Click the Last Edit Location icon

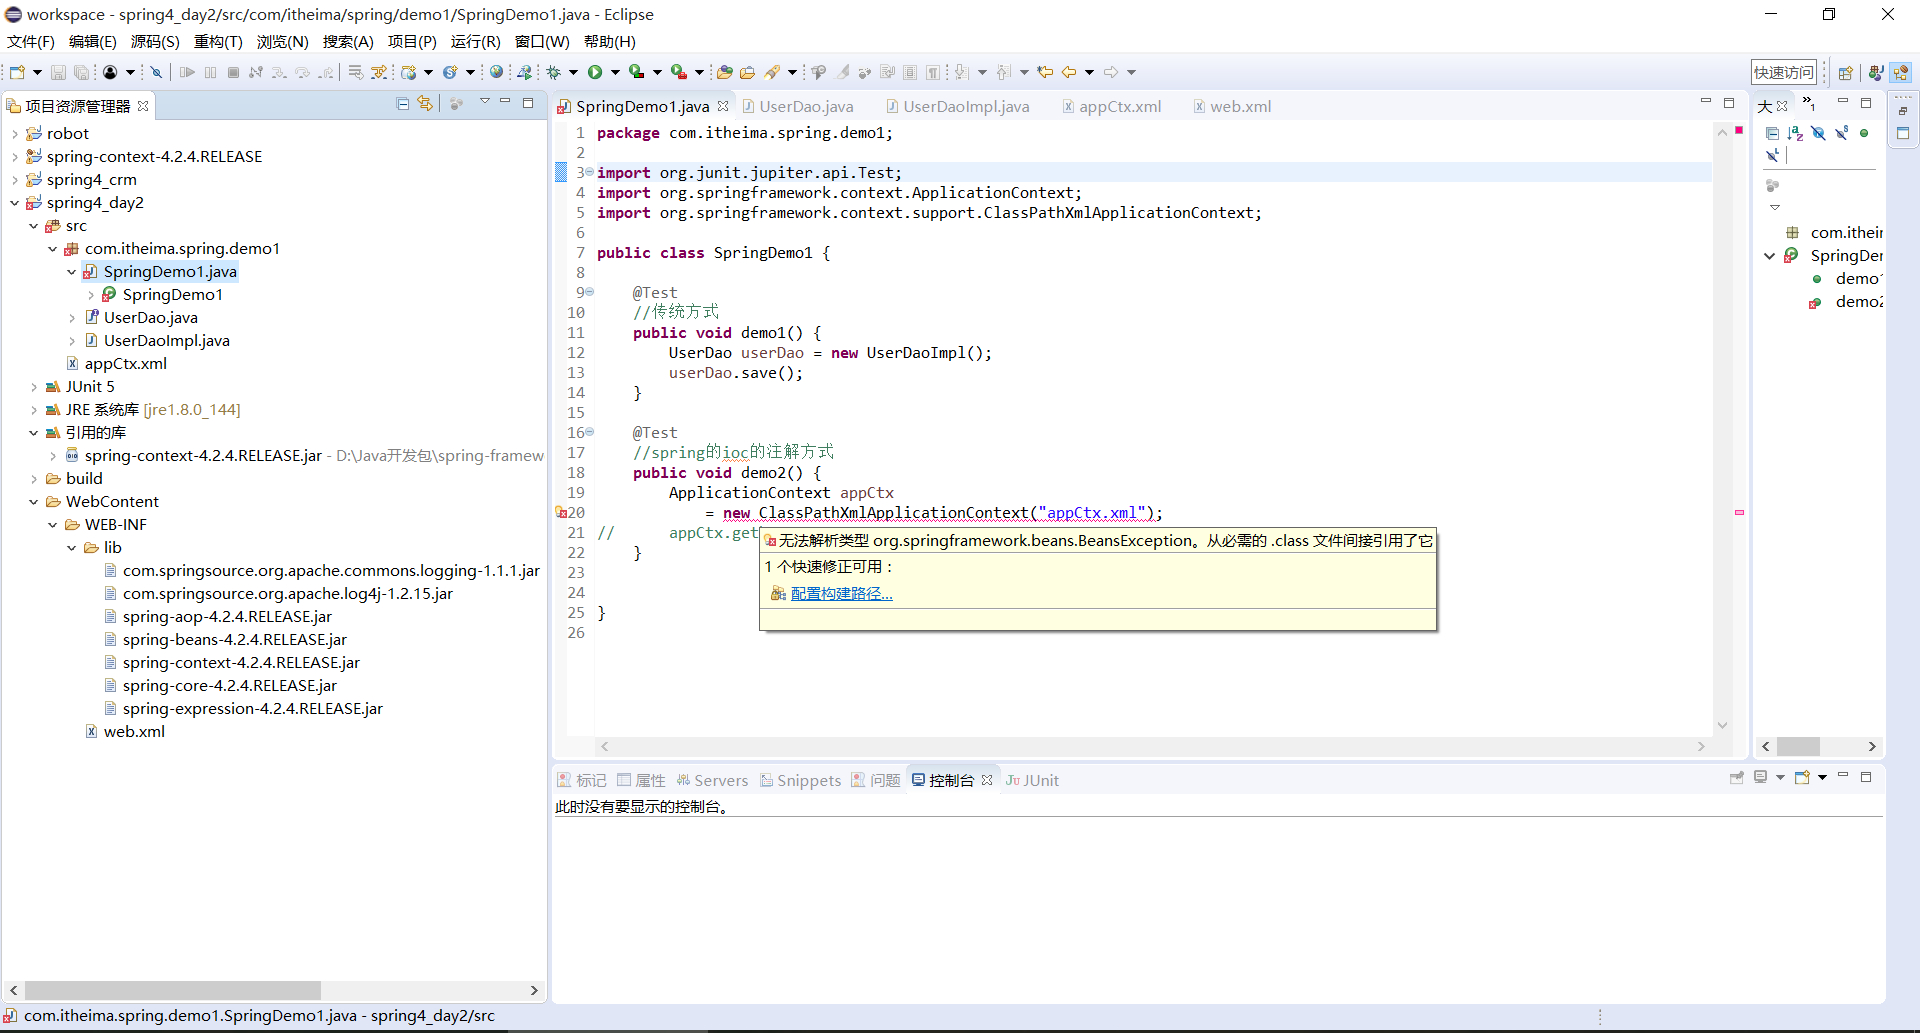(1045, 72)
